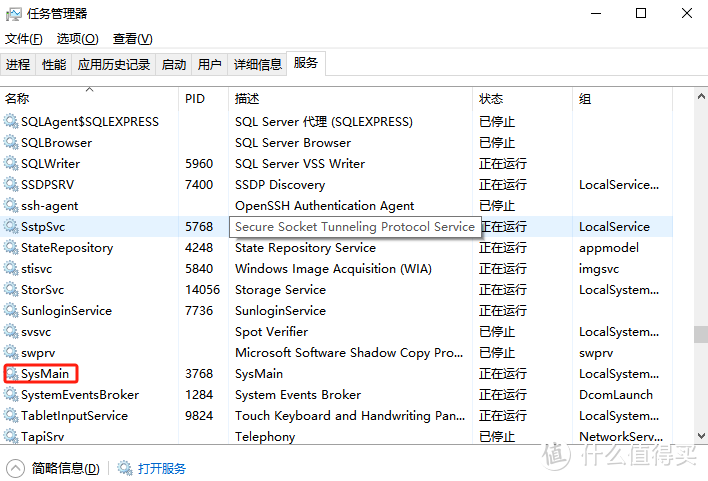The width and height of the screenshot is (708, 481).
Task: Collapse to 简略信息 using the circle arrow icon
Action: [15, 468]
